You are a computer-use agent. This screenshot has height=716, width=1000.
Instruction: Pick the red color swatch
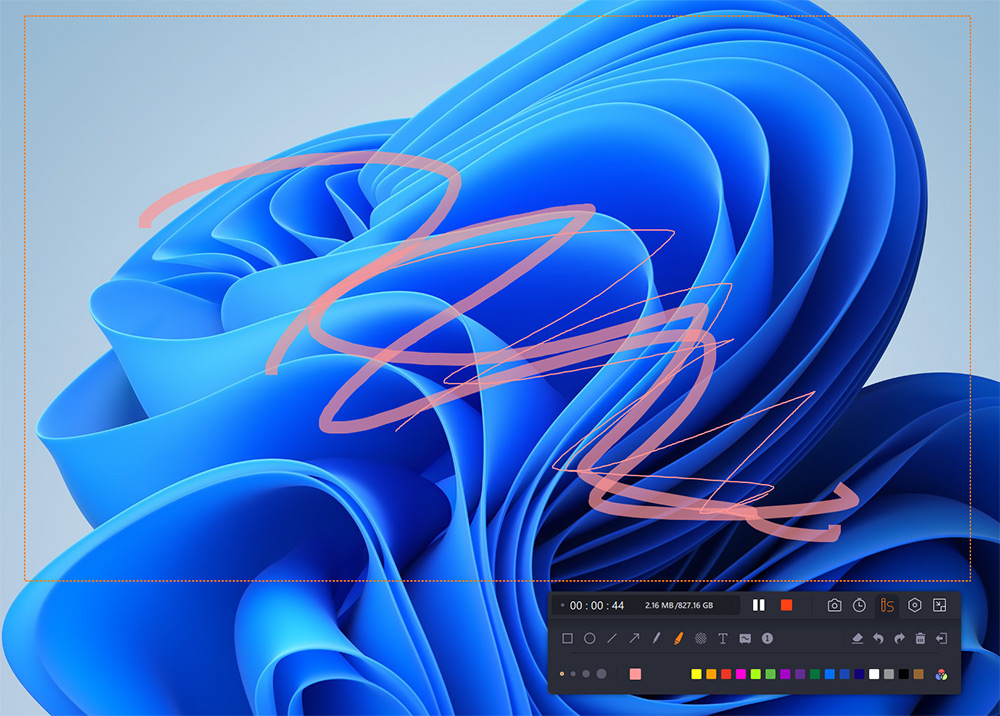click(x=726, y=674)
